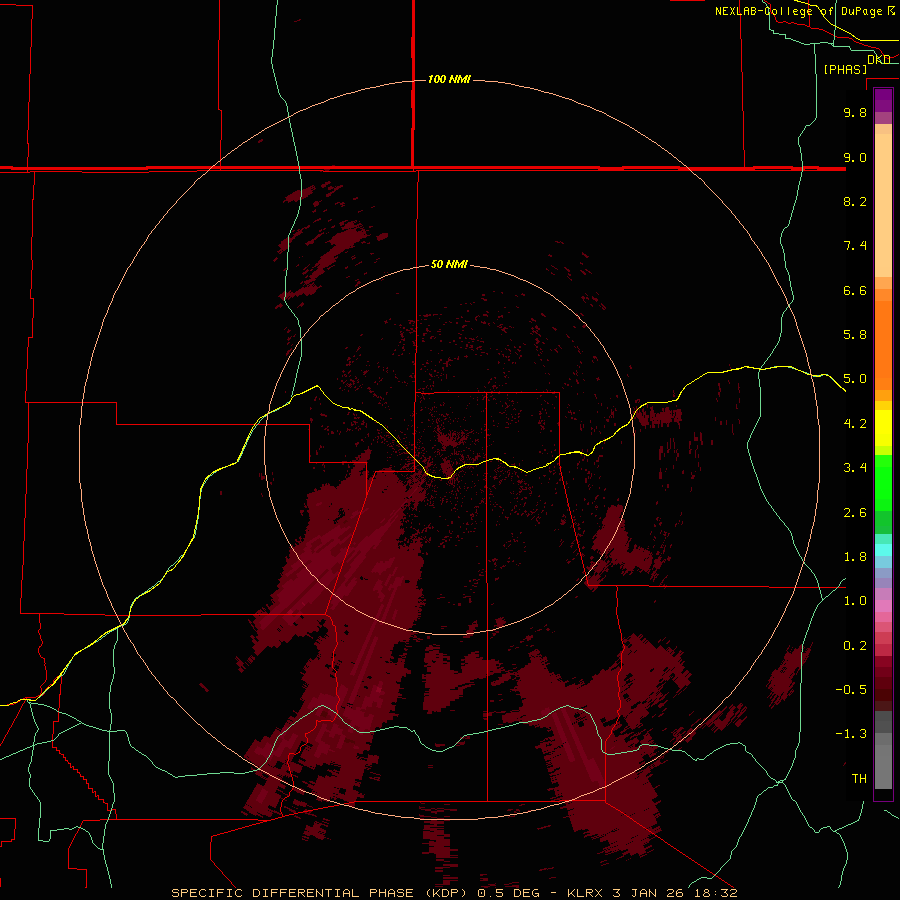
Task: Click the "9.8" value on the color scale
Action: pos(855,112)
